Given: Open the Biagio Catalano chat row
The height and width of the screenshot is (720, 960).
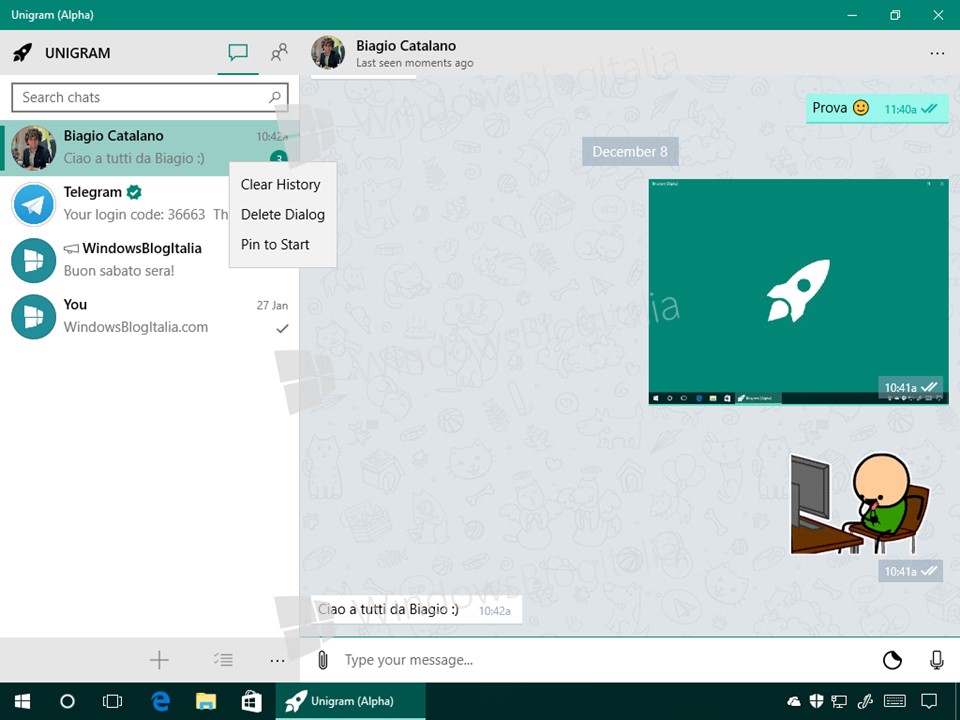Looking at the screenshot, I should point(149,148).
